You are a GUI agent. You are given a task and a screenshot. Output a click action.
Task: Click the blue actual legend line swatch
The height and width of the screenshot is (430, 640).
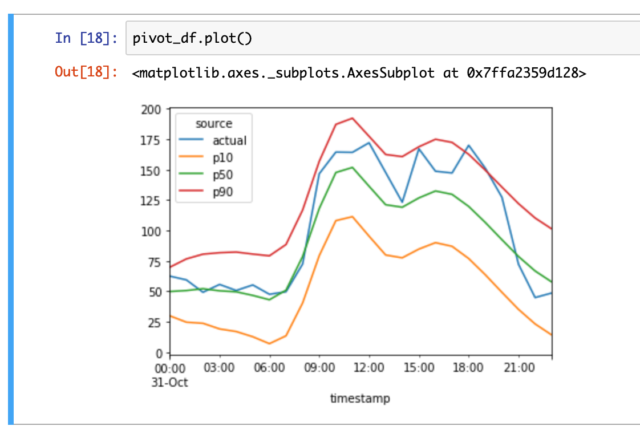tap(191, 140)
